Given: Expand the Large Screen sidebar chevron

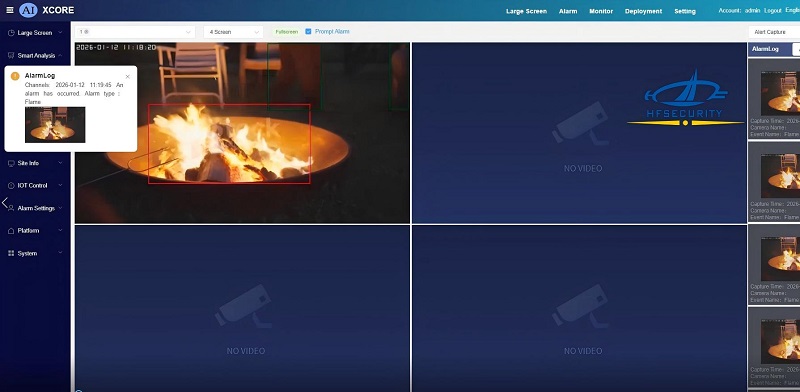Looking at the screenshot, I should coord(60,33).
